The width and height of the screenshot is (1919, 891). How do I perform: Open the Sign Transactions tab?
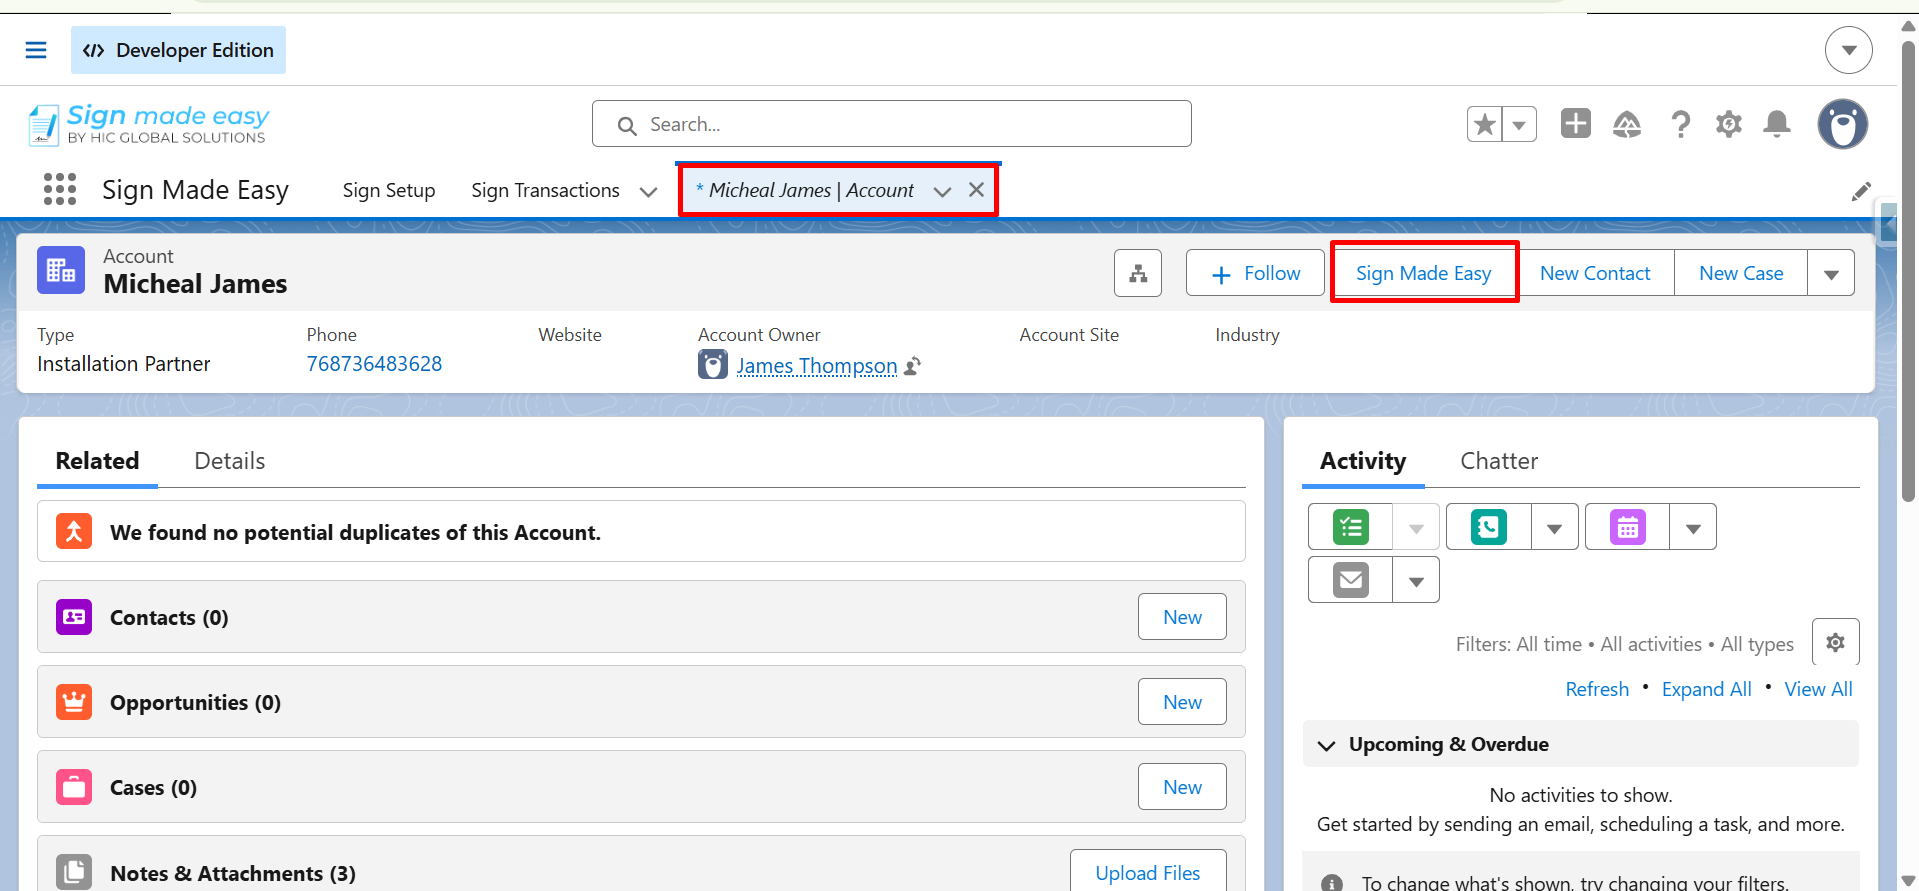point(546,190)
